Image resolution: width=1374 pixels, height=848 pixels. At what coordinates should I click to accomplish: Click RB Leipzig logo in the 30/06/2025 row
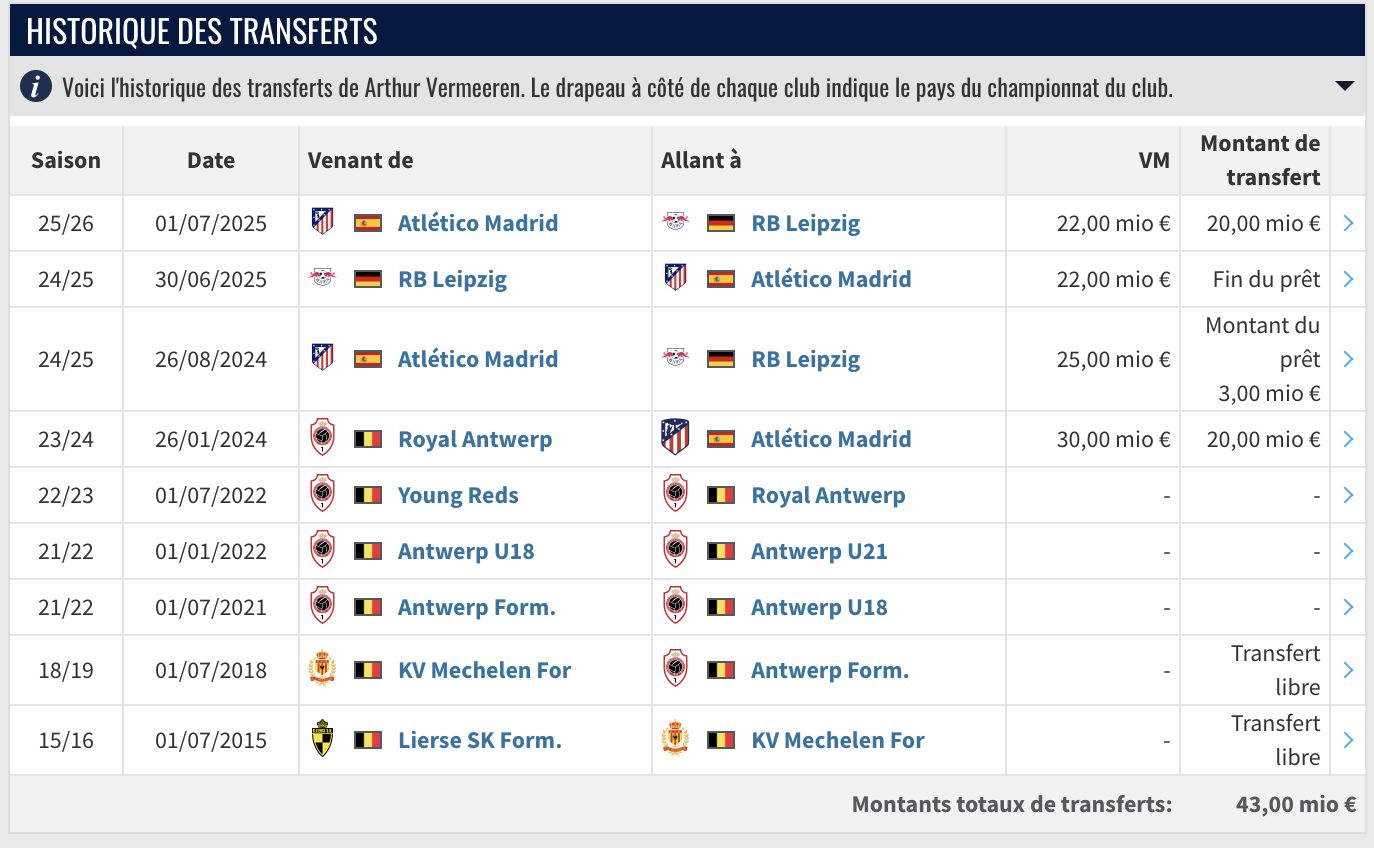pos(322,278)
